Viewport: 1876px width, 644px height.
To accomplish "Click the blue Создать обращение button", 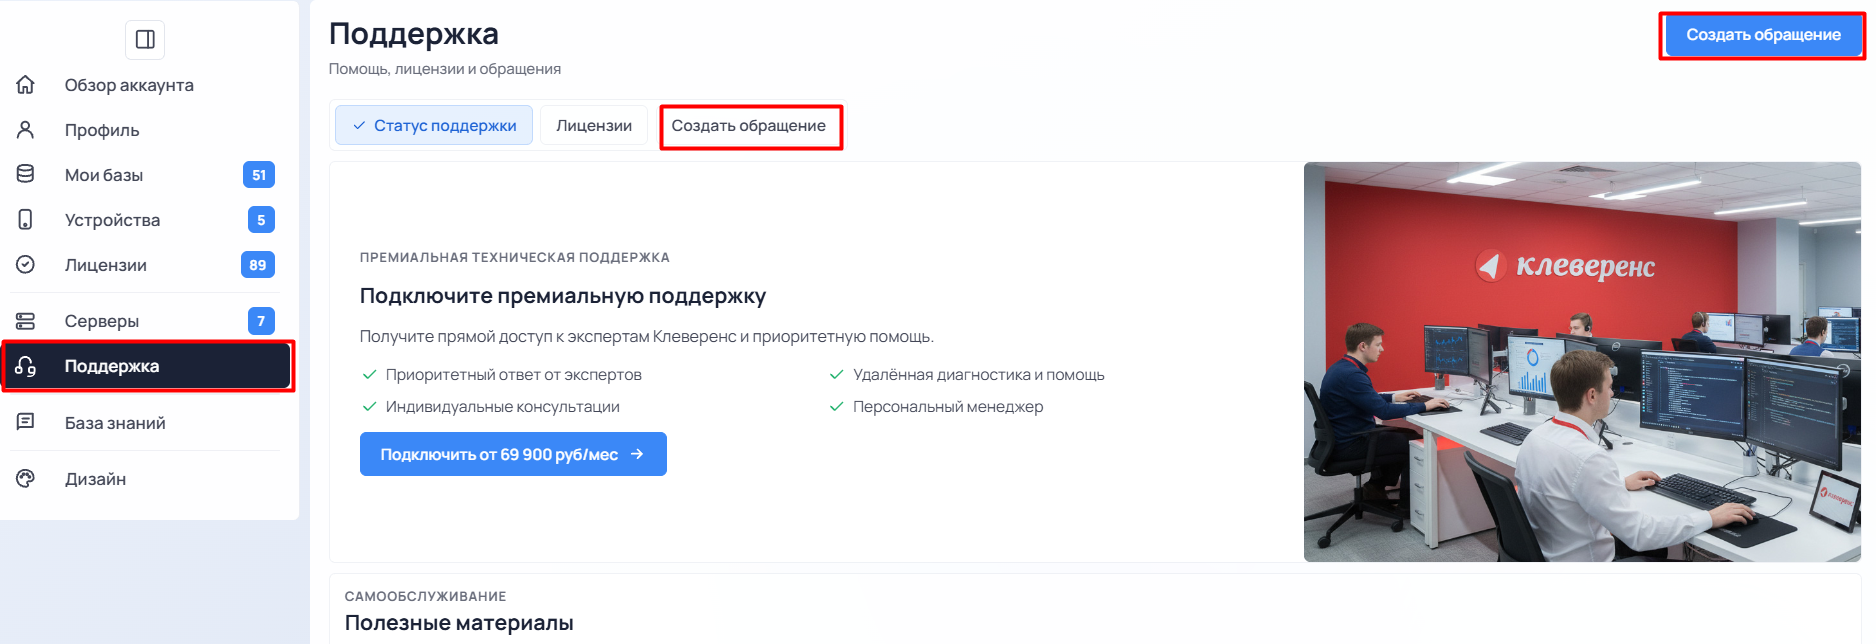I will (x=1763, y=35).
